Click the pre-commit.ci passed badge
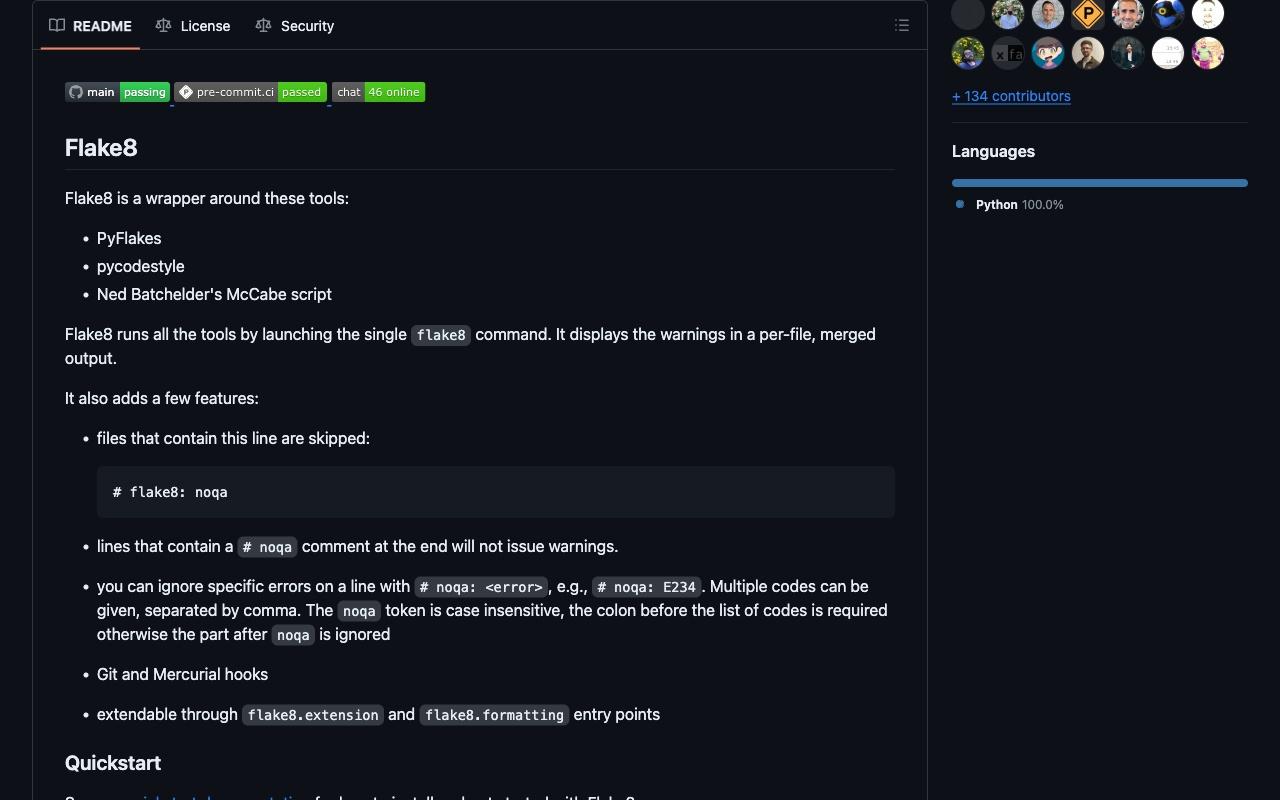The width and height of the screenshot is (1280, 800). pos(250,92)
